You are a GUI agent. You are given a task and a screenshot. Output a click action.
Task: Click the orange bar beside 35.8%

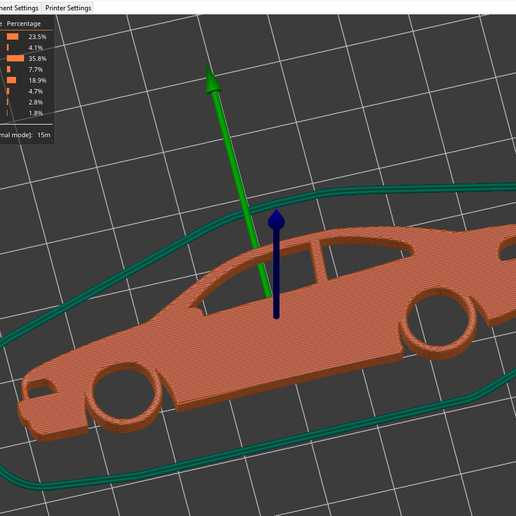click(x=15, y=59)
